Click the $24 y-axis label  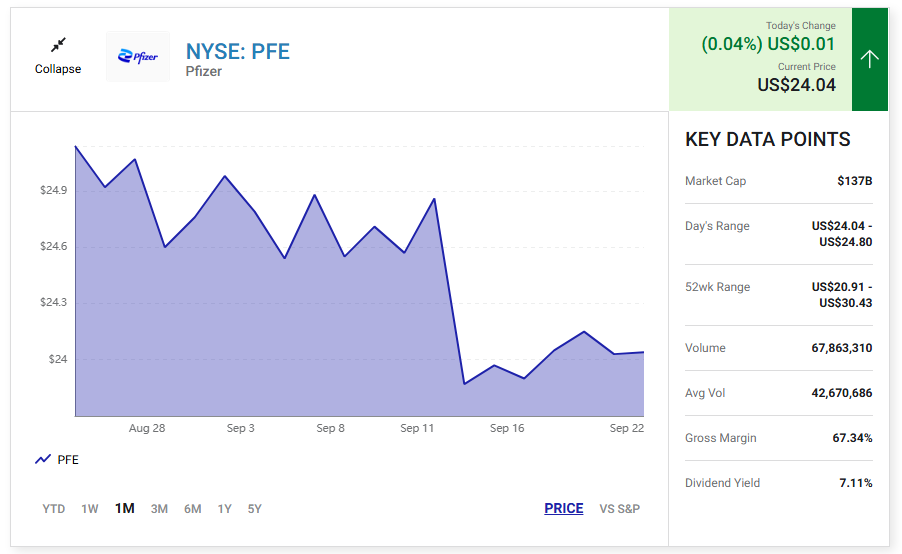[58, 360]
